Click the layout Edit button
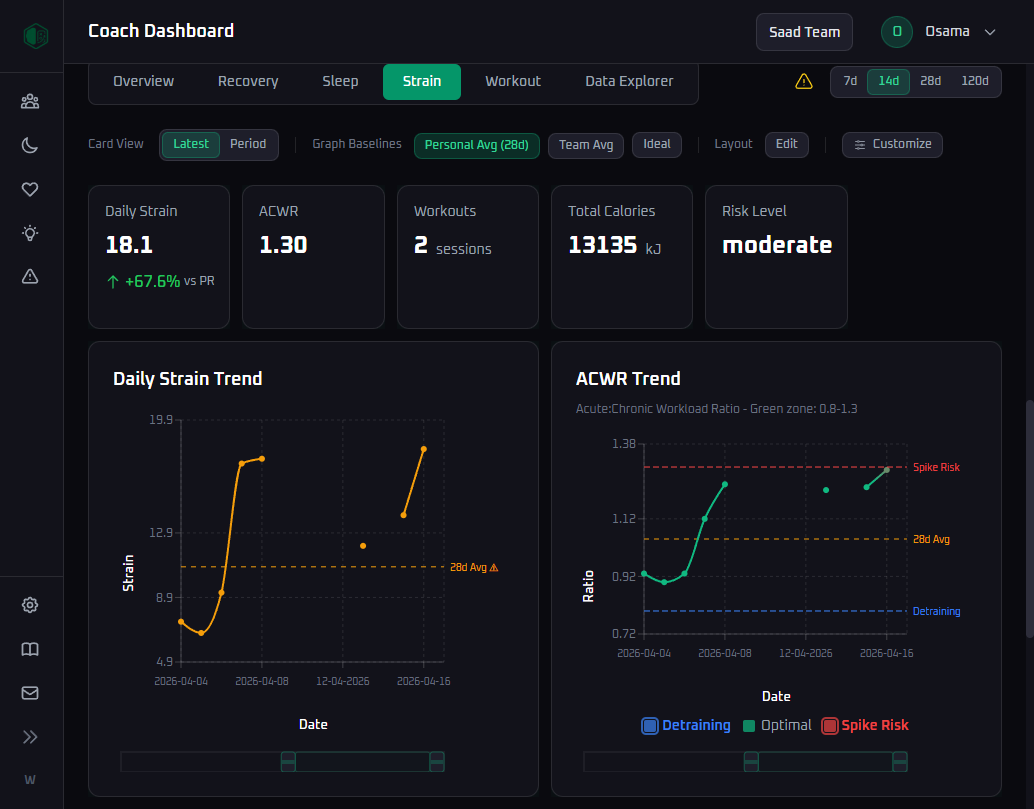 (x=787, y=145)
